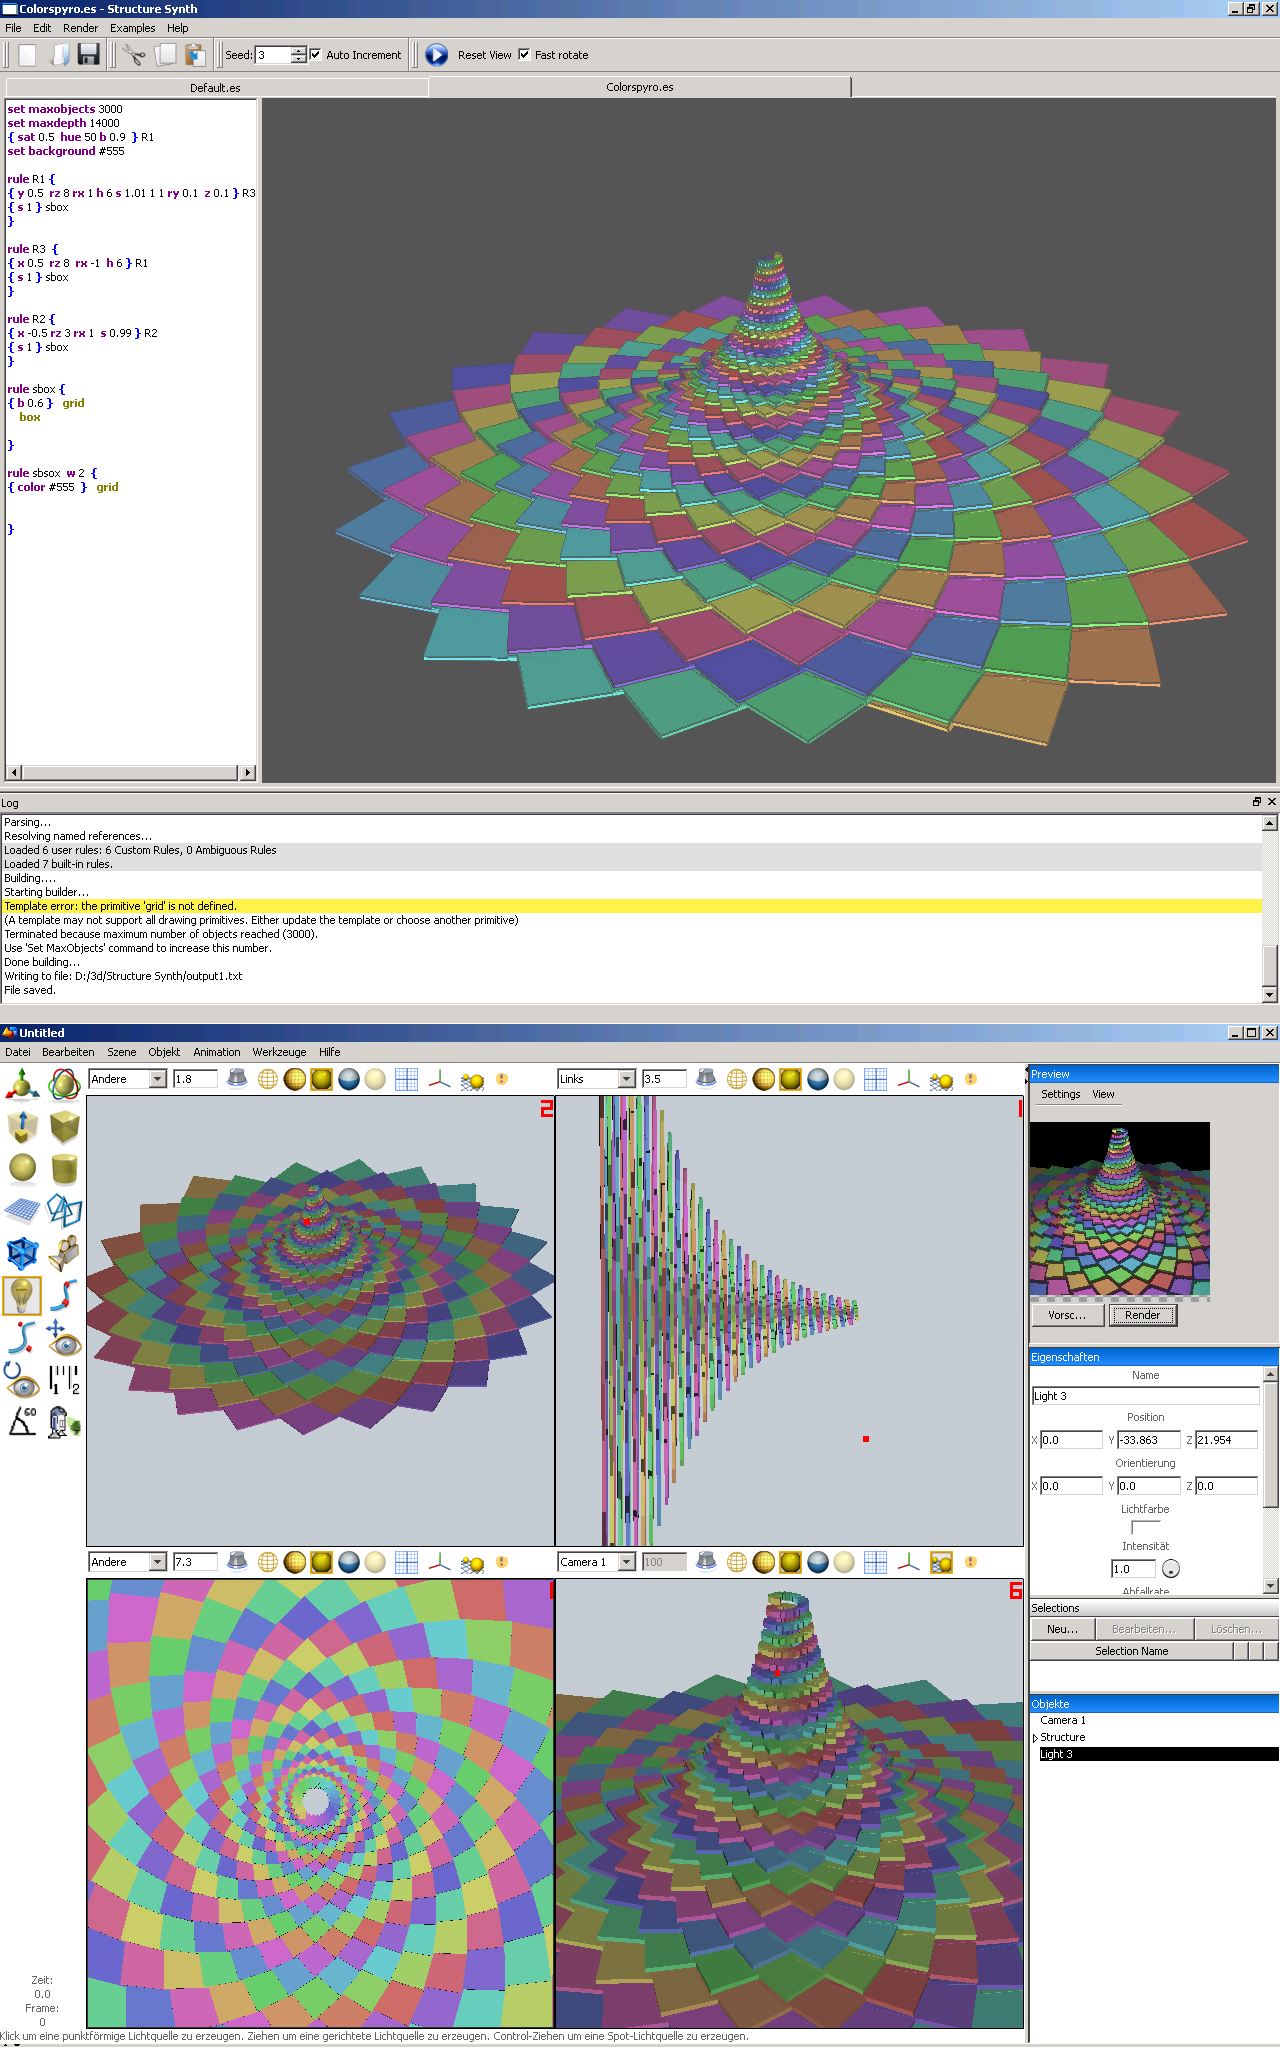
Task: Select the robot script object tool
Action: (65, 1421)
